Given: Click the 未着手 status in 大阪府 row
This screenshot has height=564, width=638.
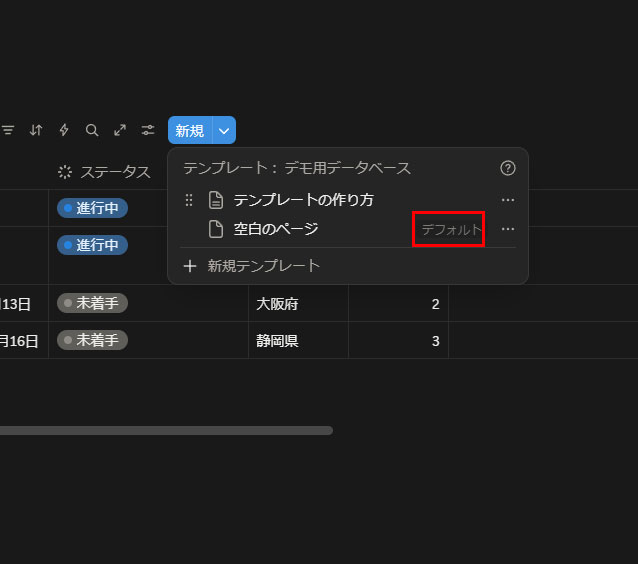Looking at the screenshot, I should (92, 303).
